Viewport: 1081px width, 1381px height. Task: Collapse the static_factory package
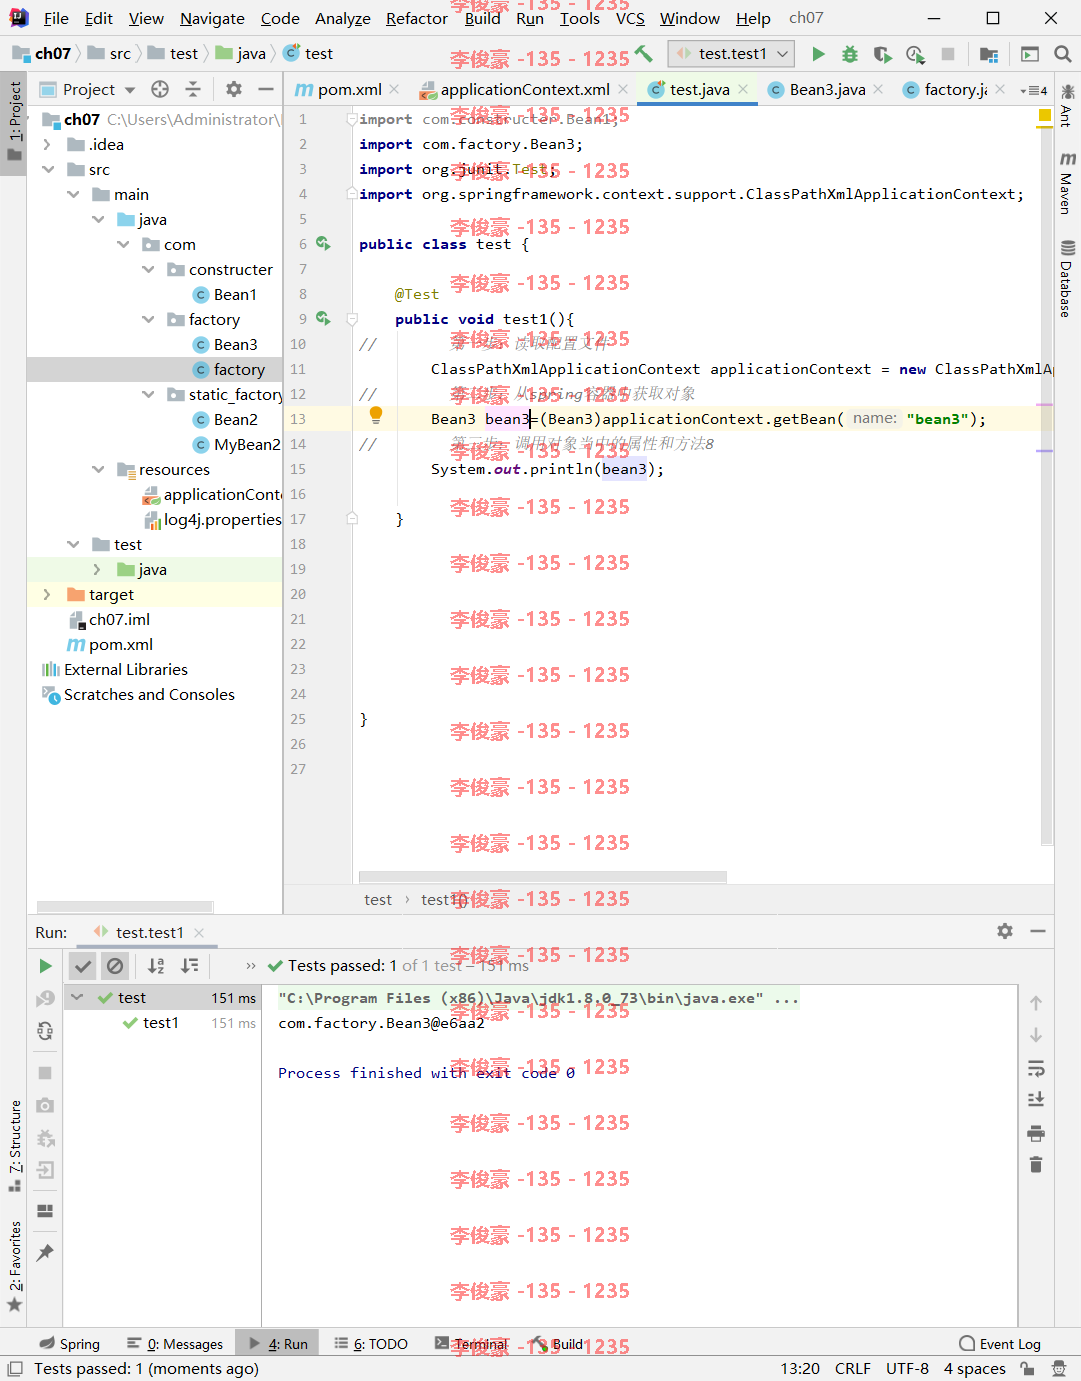pos(148,394)
